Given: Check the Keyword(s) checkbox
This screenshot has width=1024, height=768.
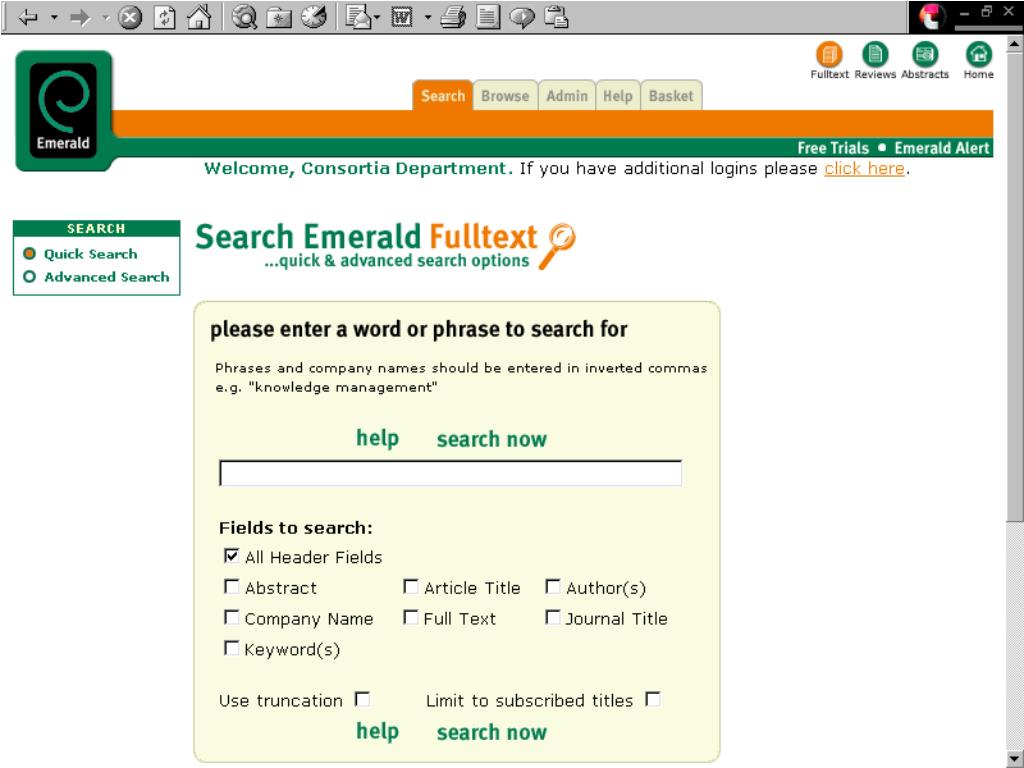Looking at the screenshot, I should [x=231, y=648].
